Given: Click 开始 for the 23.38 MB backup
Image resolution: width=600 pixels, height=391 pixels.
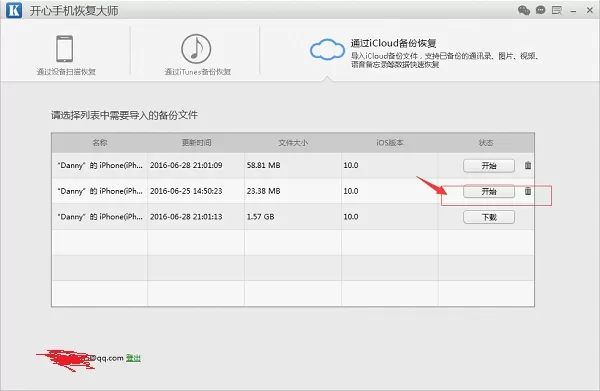Looking at the screenshot, I should [x=489, y=191].
